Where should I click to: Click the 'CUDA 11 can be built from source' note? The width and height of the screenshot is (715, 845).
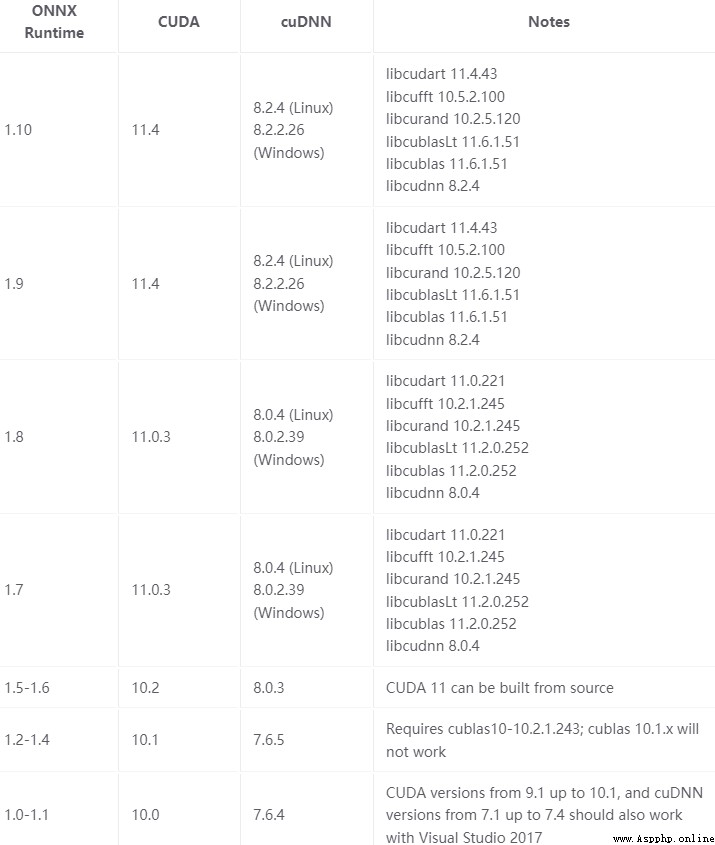click(x=499, y=688)
